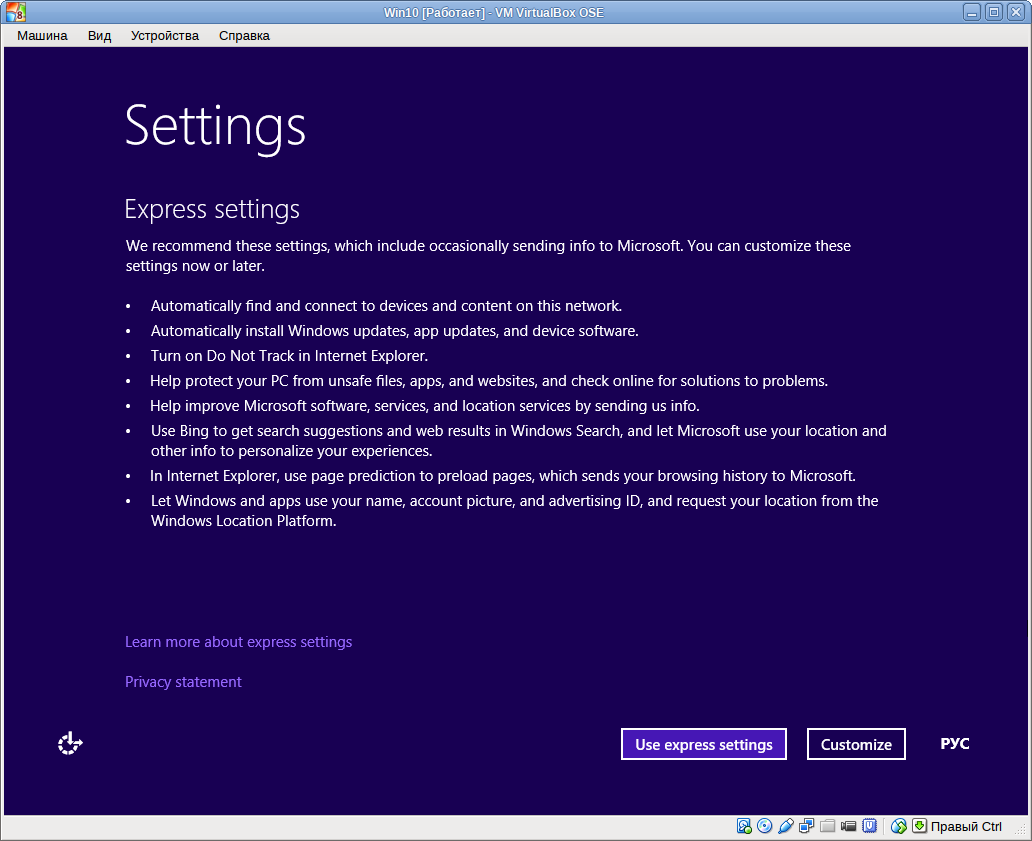Click the Express settings heading
This screenshot has width=1032, height=841.
point(212,209)
